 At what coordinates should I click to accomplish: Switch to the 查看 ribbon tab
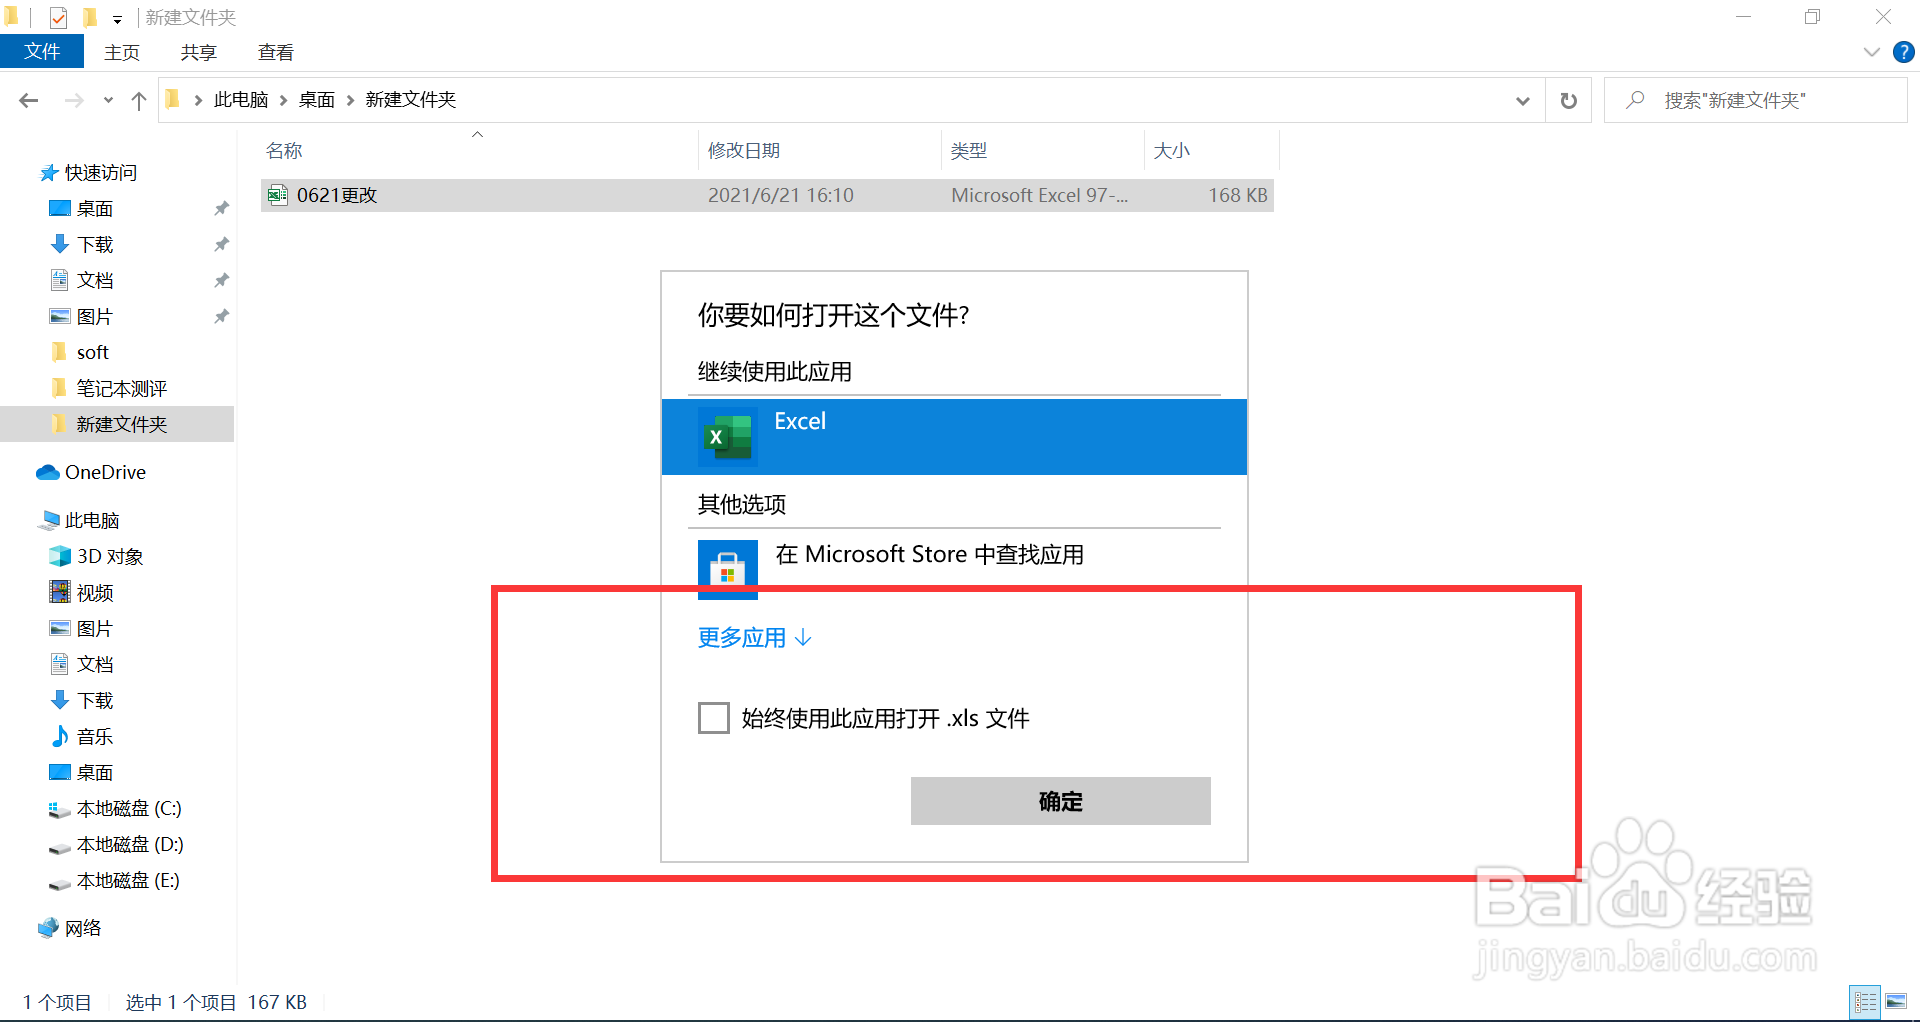pyautogui.click(x=275, y=51)
